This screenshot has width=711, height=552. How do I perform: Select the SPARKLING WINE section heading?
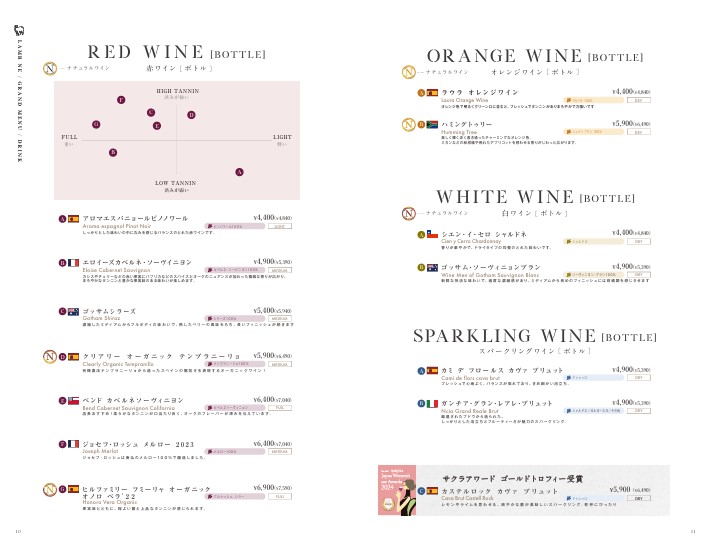coord(521,335)
